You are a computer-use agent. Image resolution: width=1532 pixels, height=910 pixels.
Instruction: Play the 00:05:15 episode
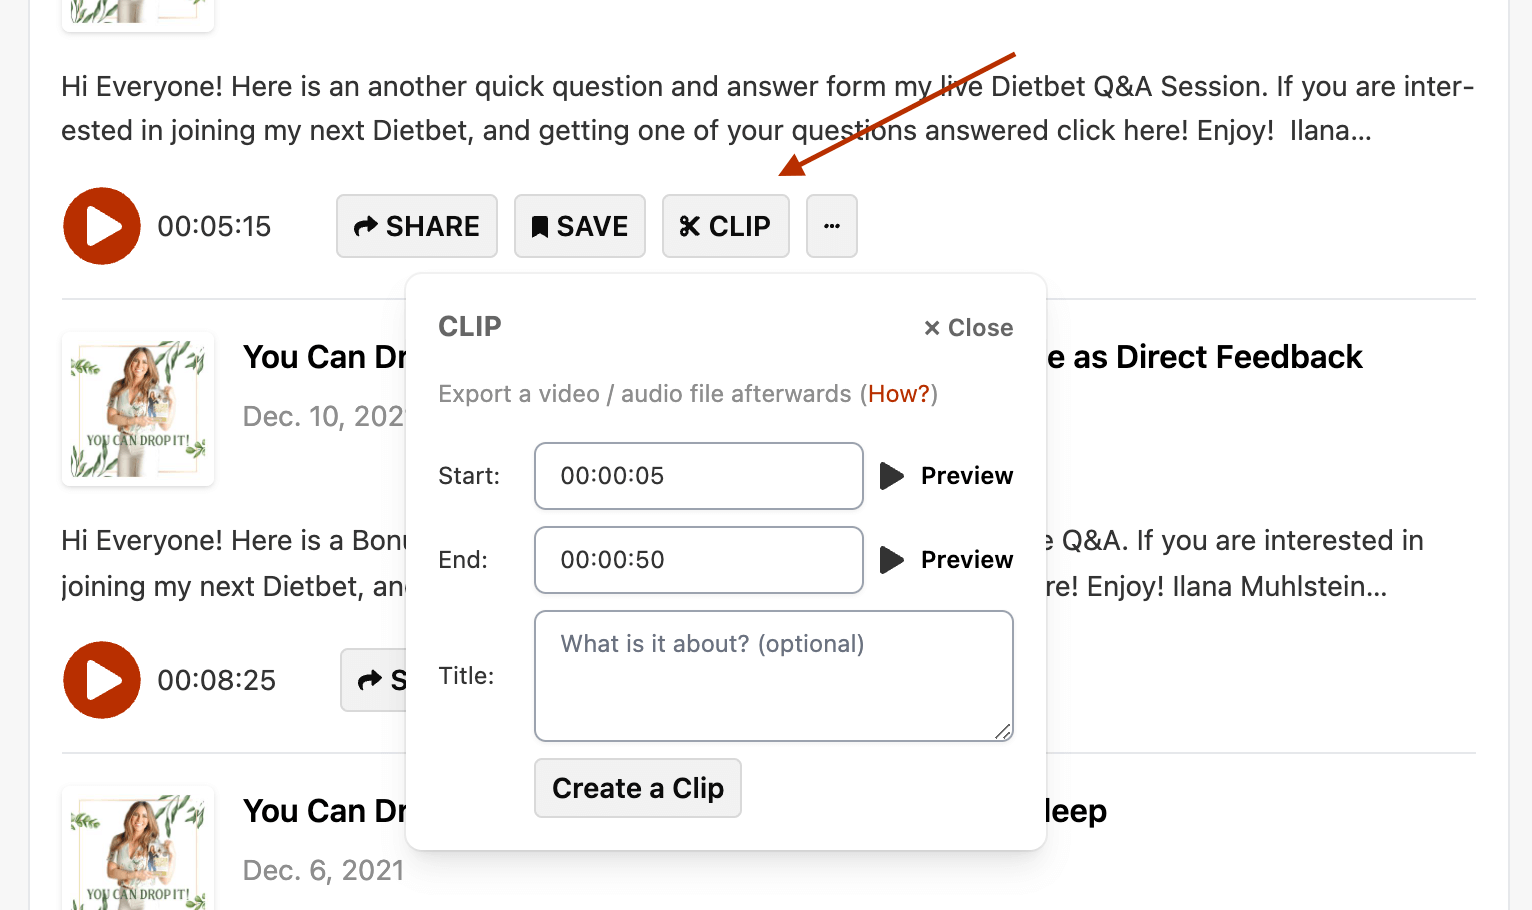(102, 226)
